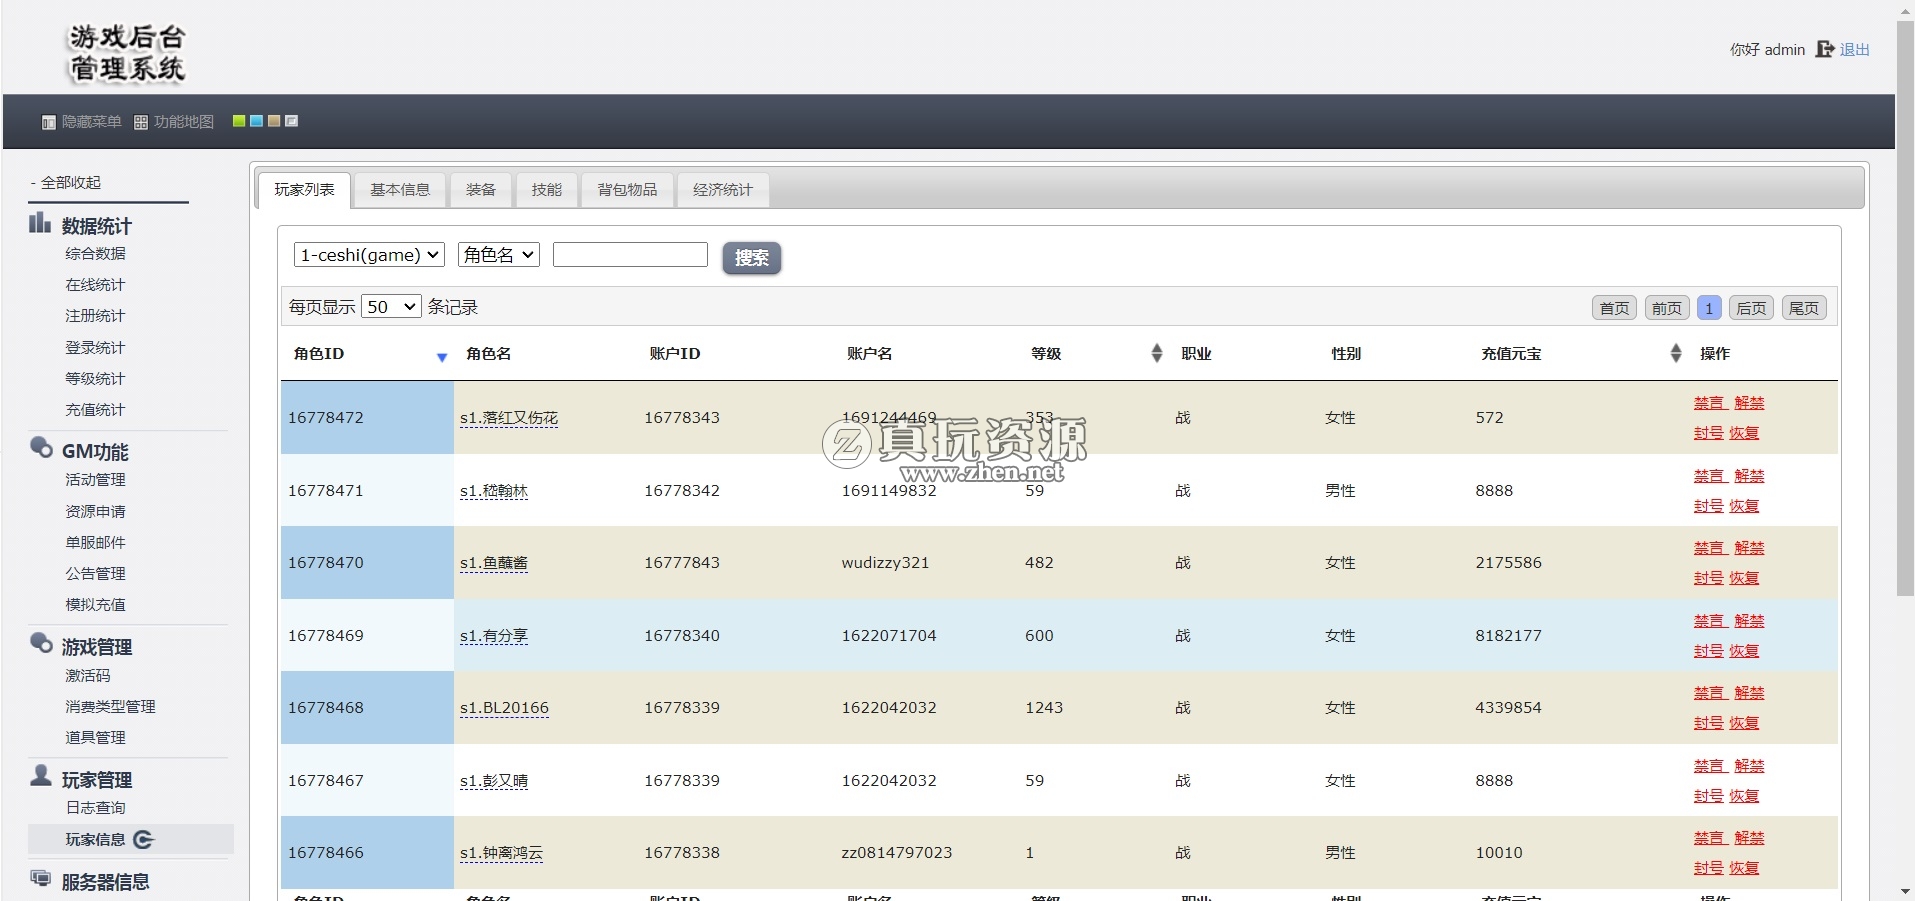Go to 尾页 last page
This screenshot has width=1915, height=901.
click(1804, 308)
